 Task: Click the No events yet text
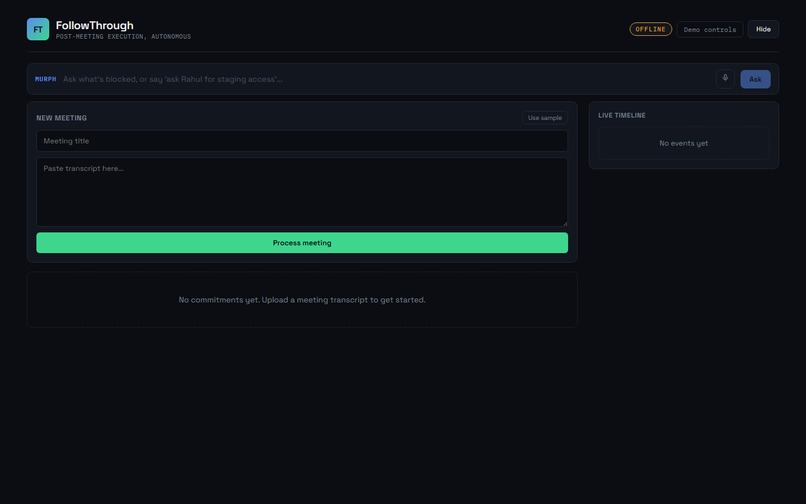(x=683, y=143)
